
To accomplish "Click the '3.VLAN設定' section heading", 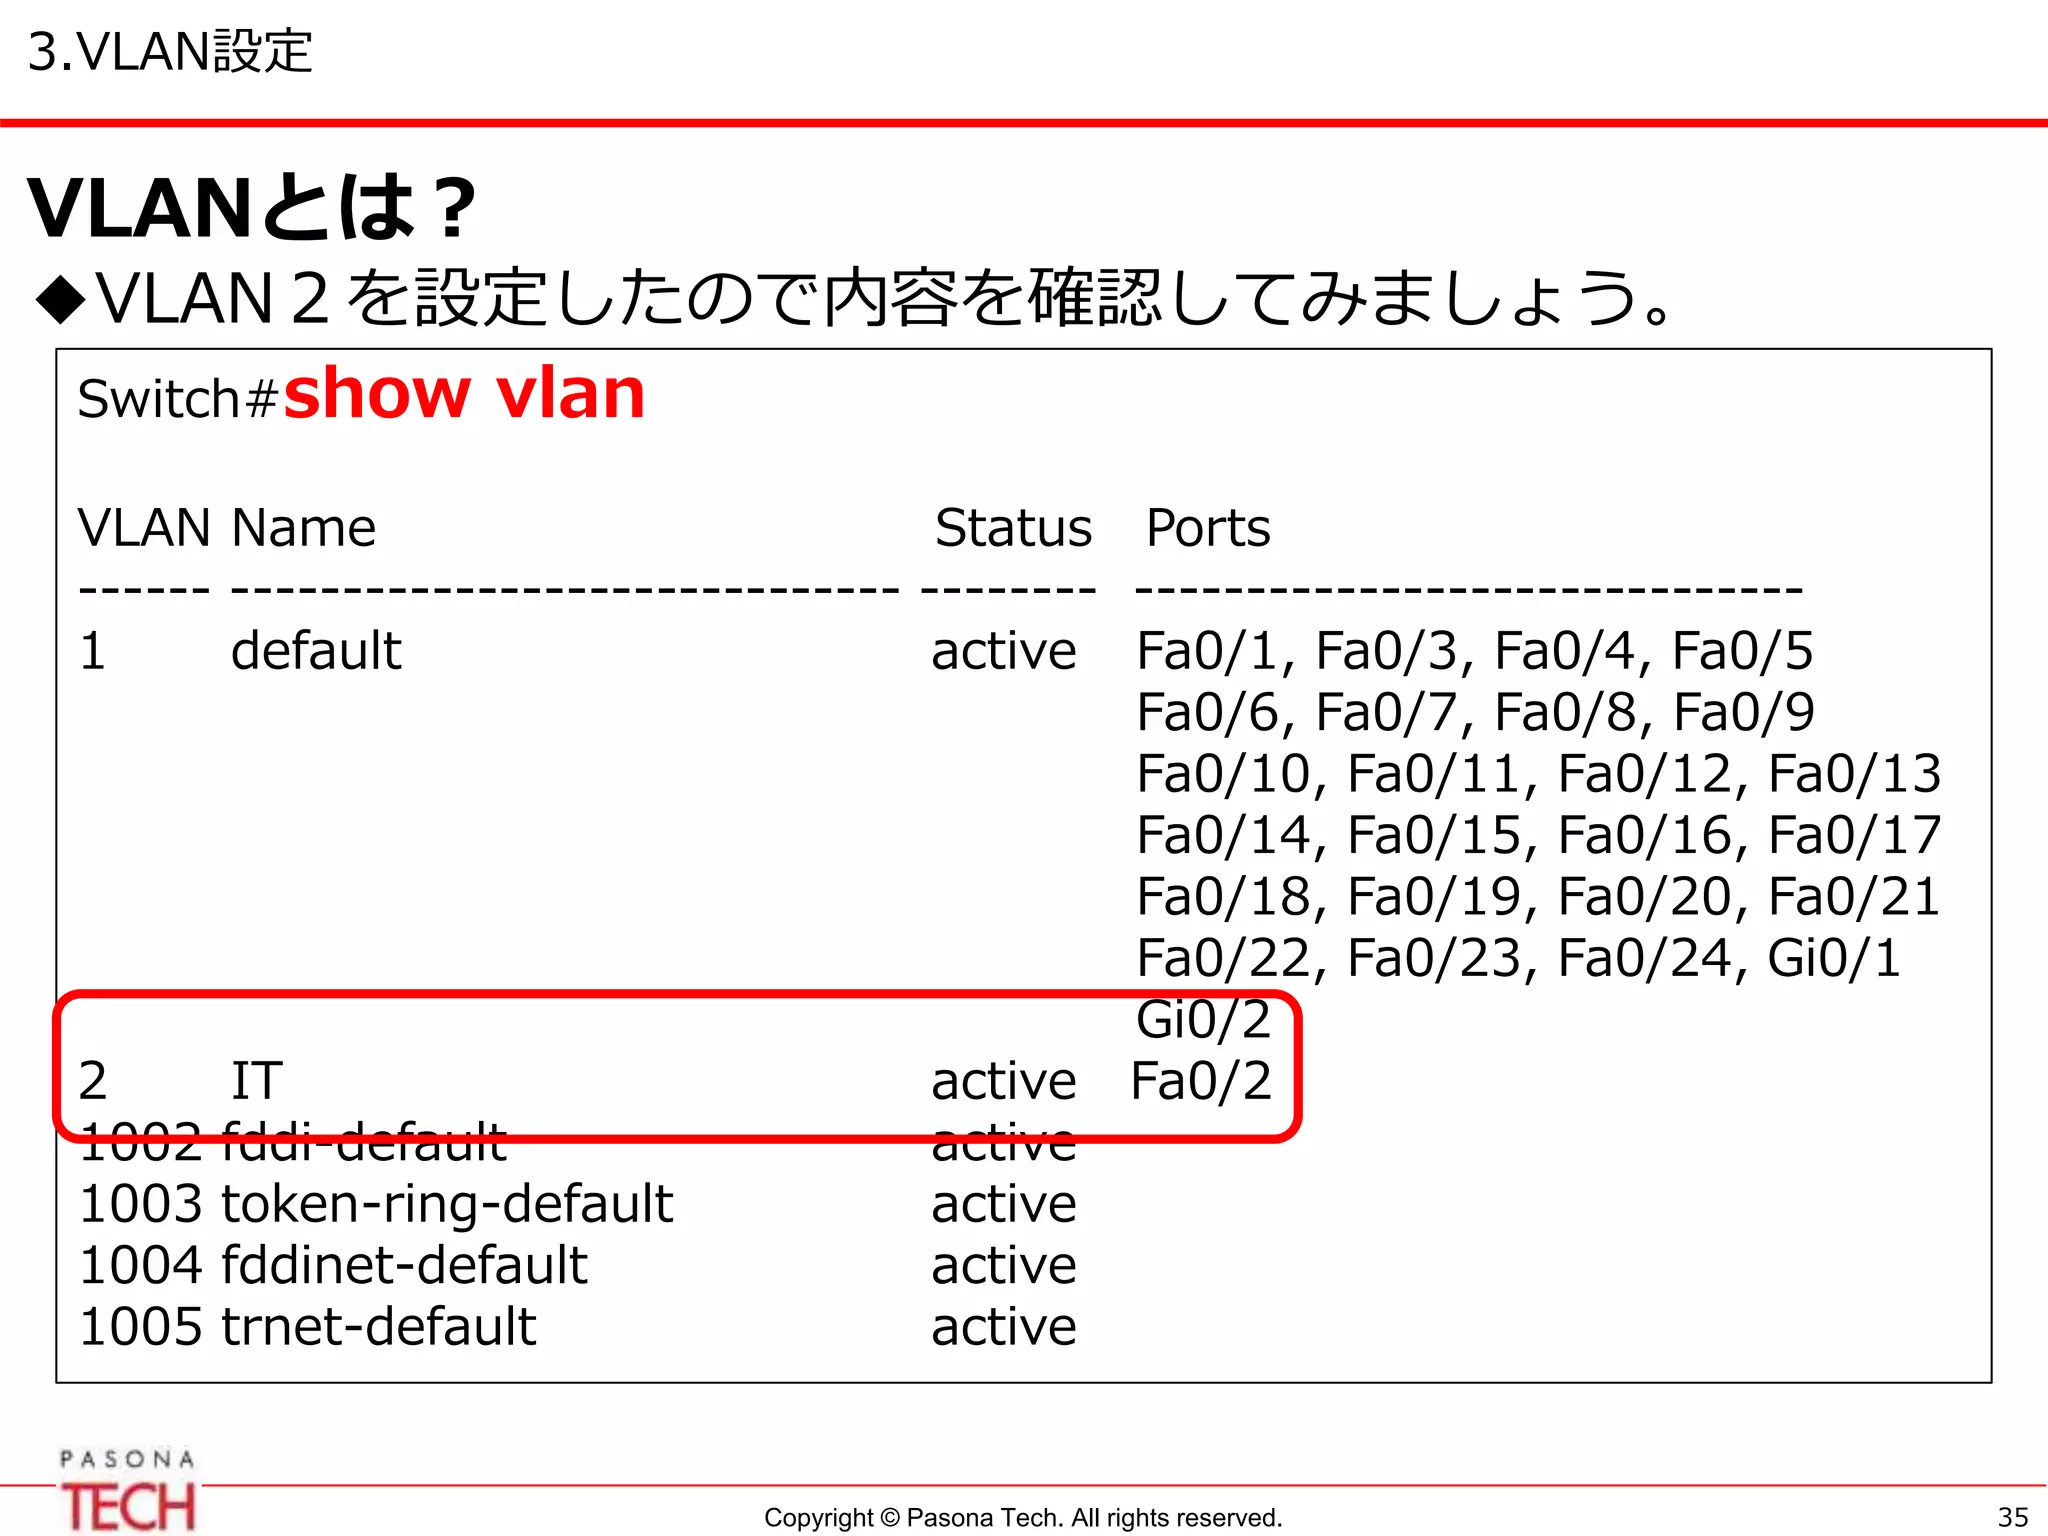I will pos(170,52).
